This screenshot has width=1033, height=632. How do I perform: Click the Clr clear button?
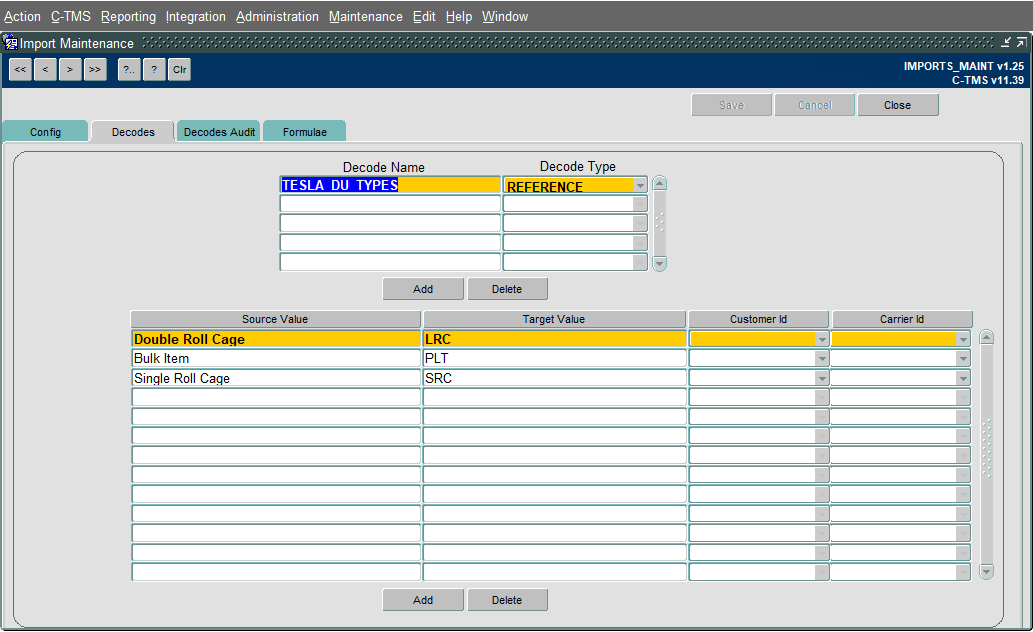(x=179, y=69)
